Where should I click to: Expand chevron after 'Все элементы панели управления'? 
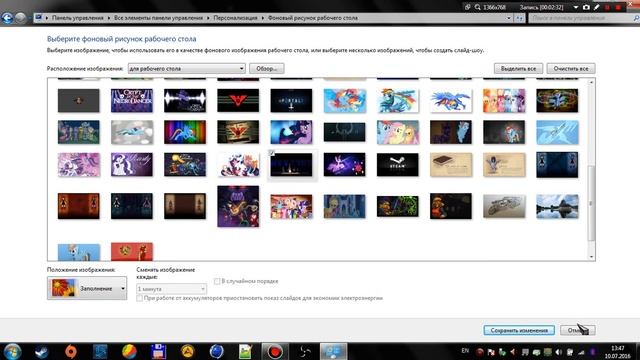pos(208,18)
